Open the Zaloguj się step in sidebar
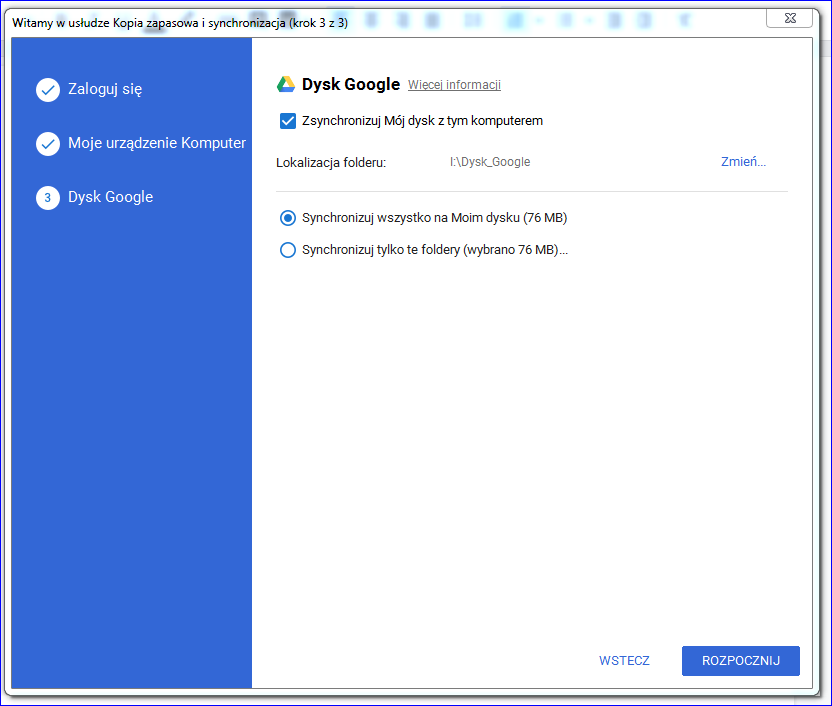Image resolution: width=832 pixels, height=706 pixels. tap(105, 90)
